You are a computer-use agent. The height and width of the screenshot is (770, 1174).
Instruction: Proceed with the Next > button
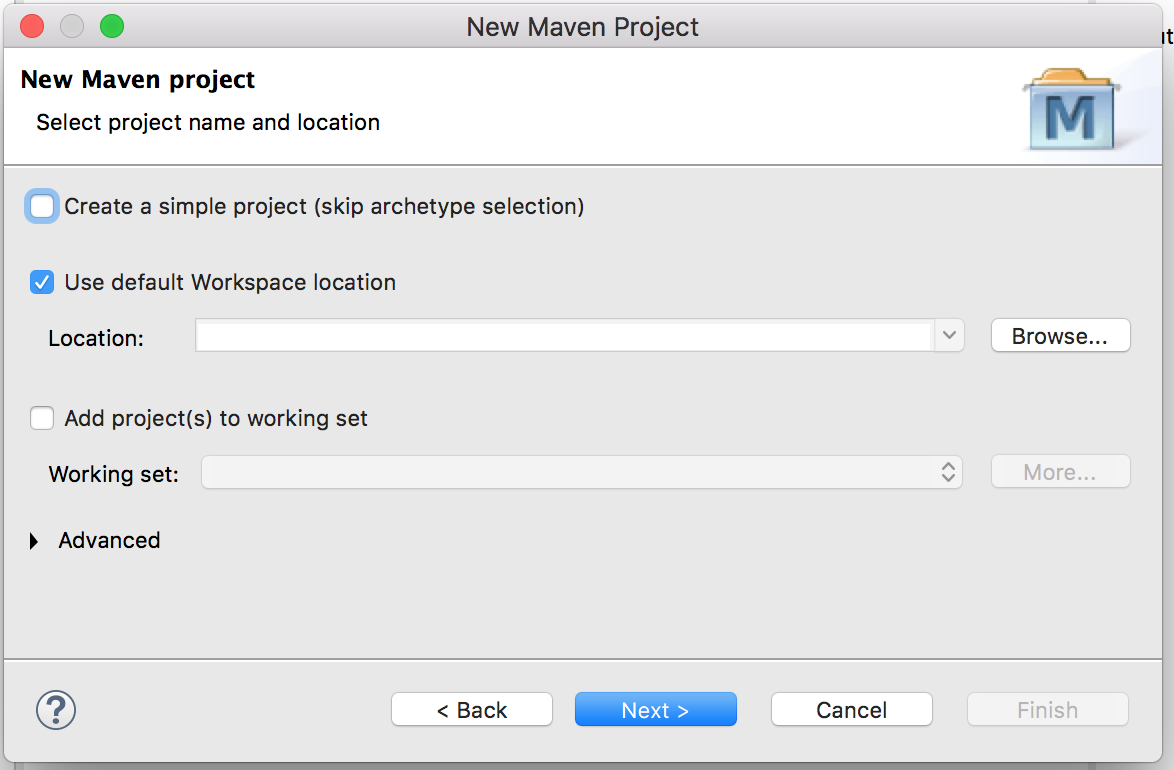click(656, 709)
